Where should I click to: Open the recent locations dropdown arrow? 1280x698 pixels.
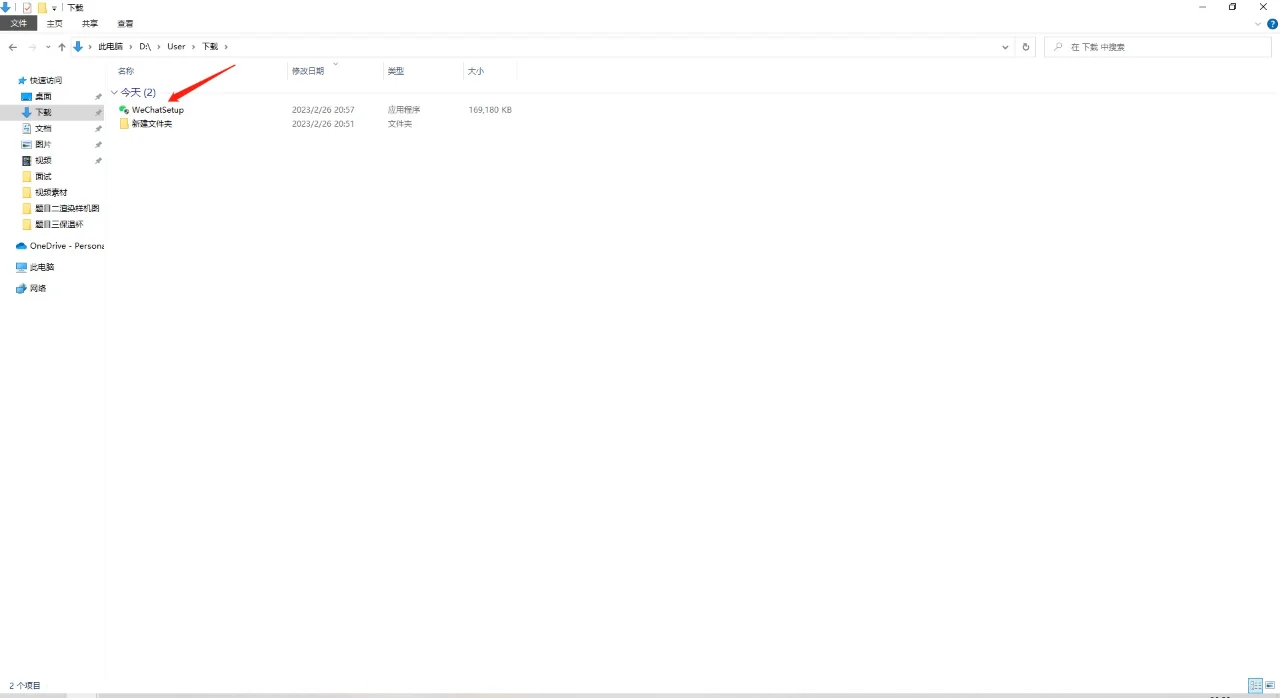pos(48,47)
